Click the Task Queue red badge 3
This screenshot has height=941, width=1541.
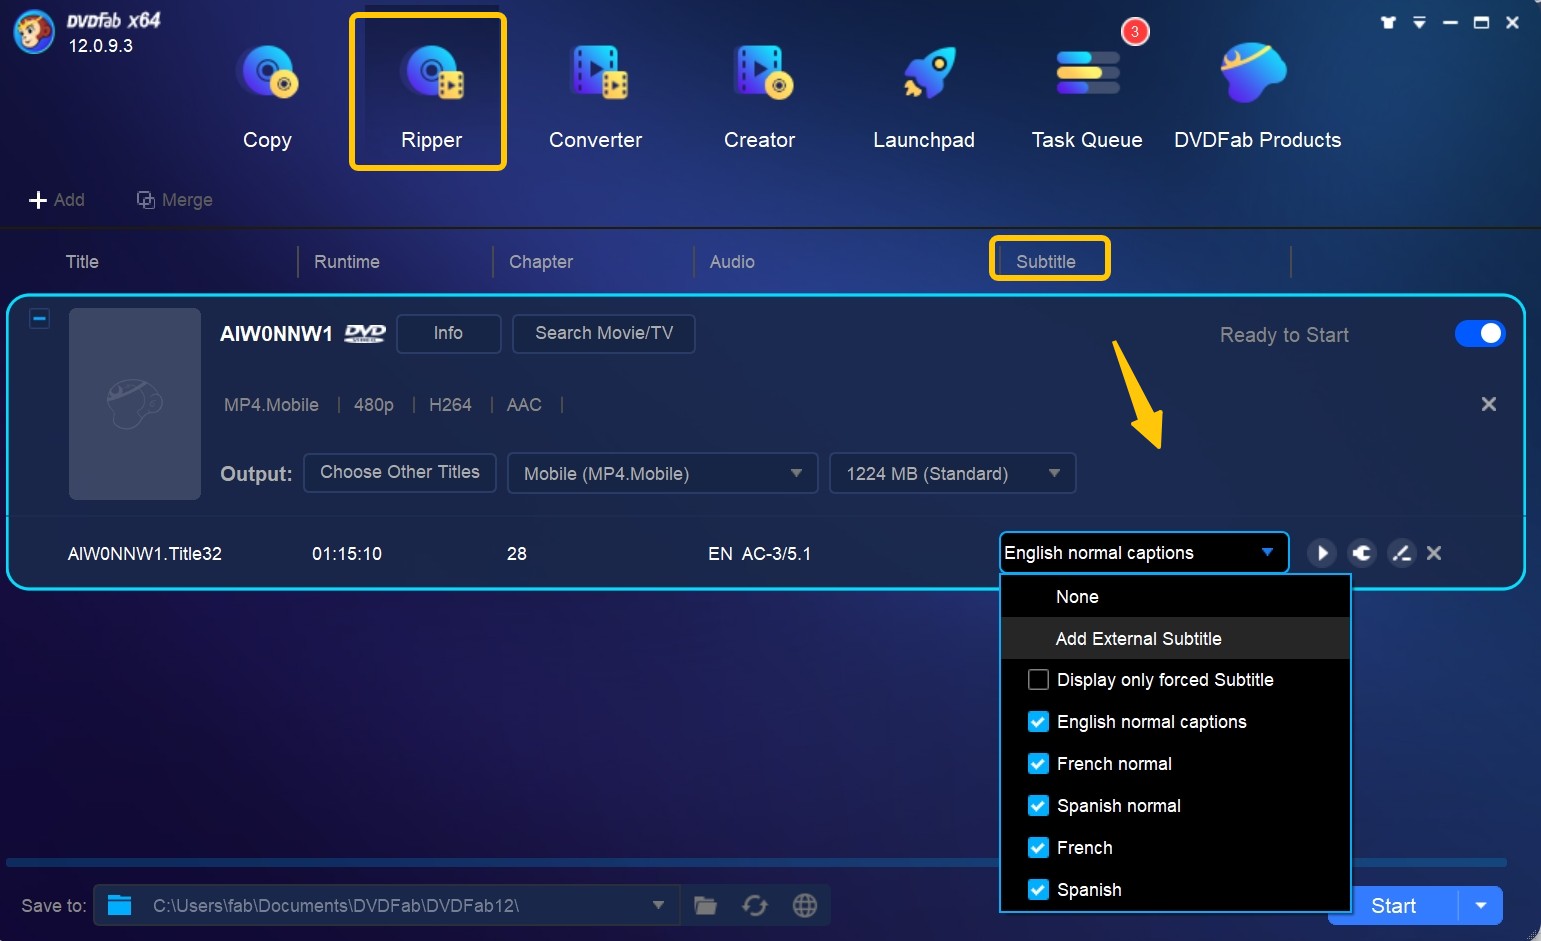[x=1135, y=32]
